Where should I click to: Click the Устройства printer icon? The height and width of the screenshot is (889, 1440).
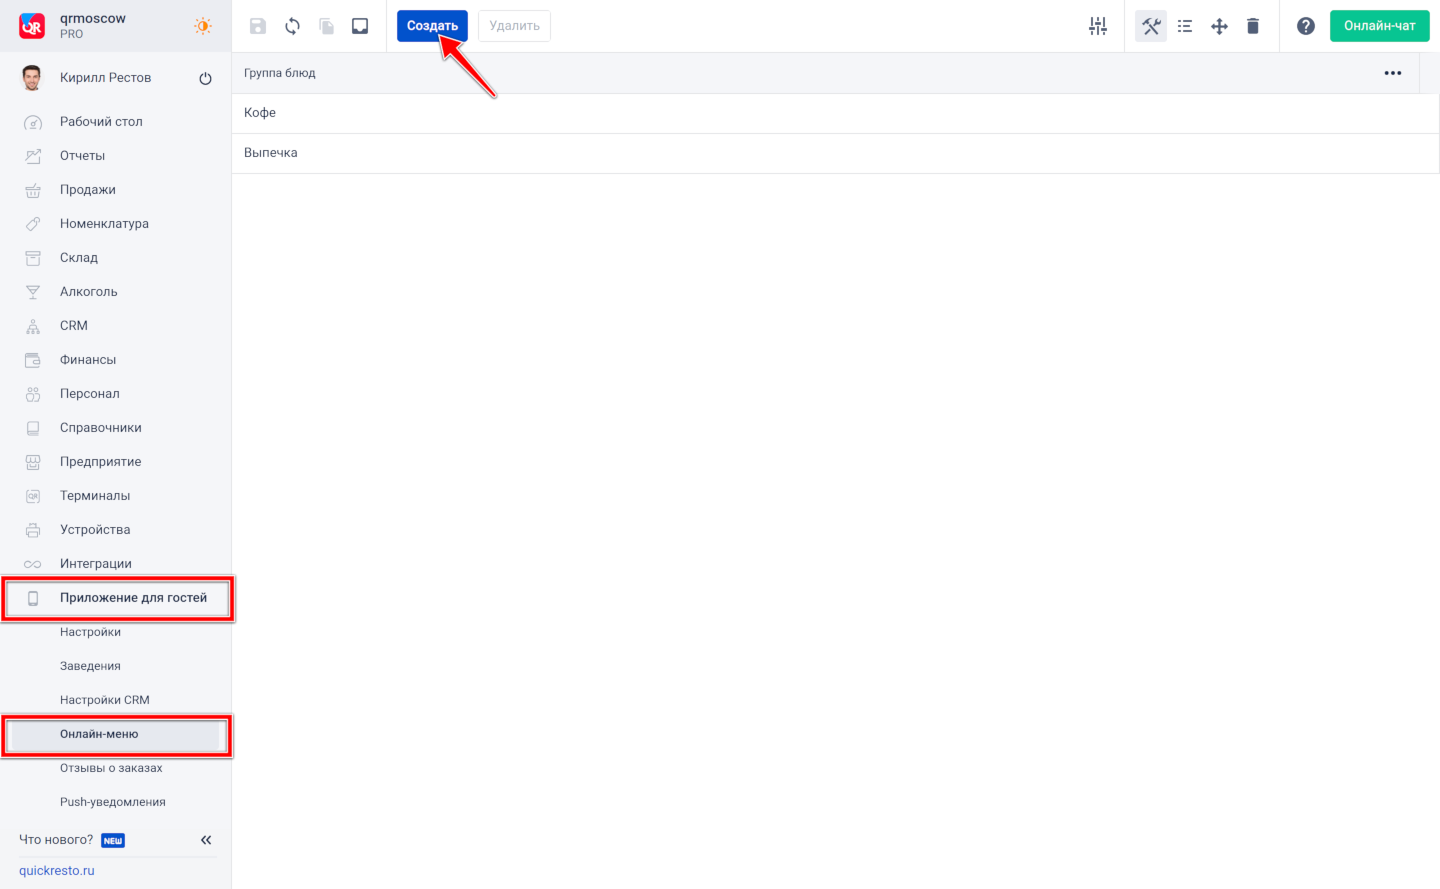coord(33,530)
